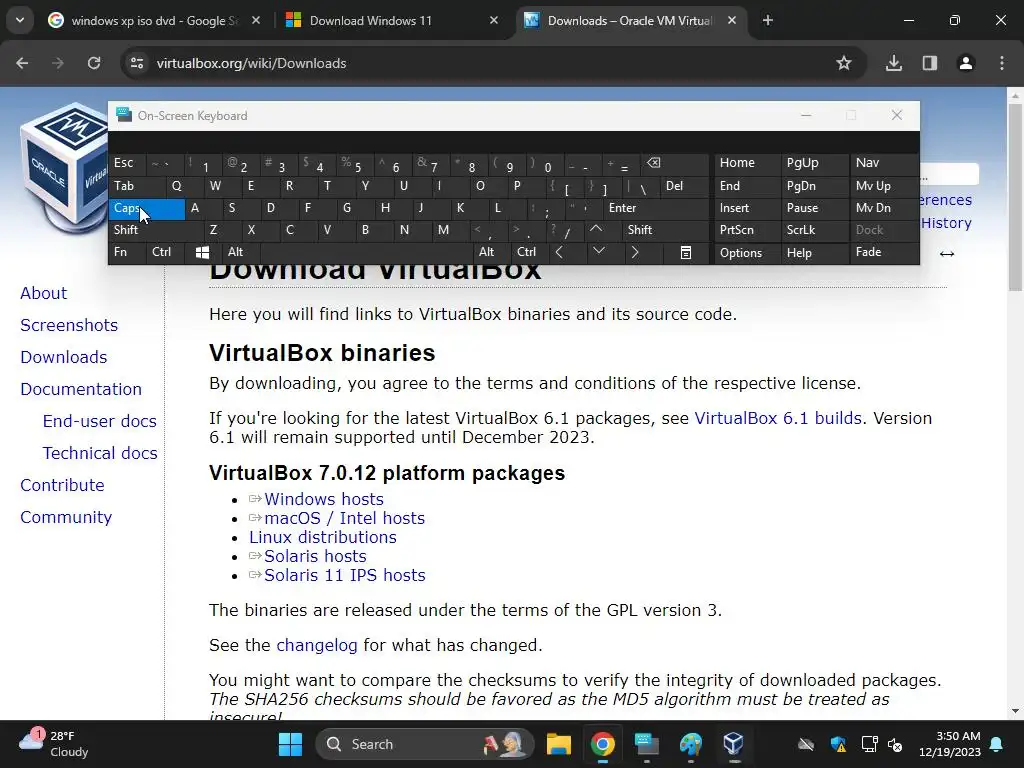Toggle Caps key on On-Screen Keyboard
1024x768 pixels.
pos(146,208)
